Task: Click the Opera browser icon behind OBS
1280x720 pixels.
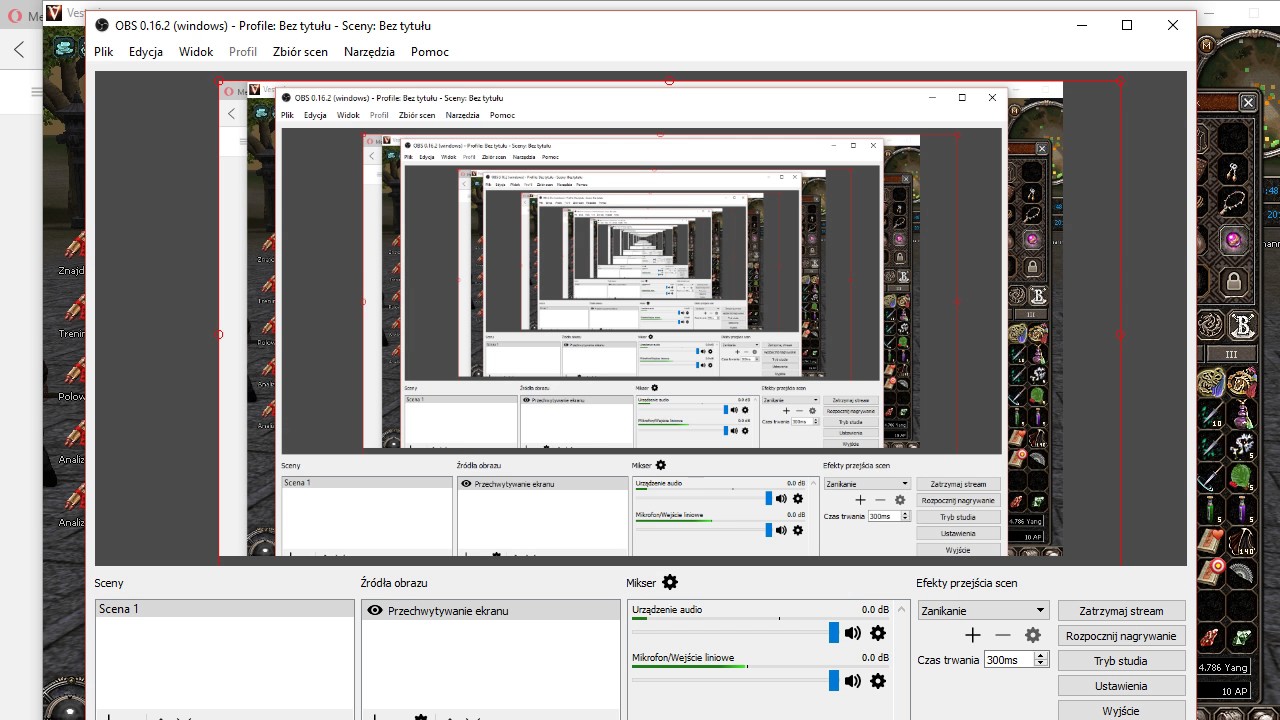Action: point(15,14)
